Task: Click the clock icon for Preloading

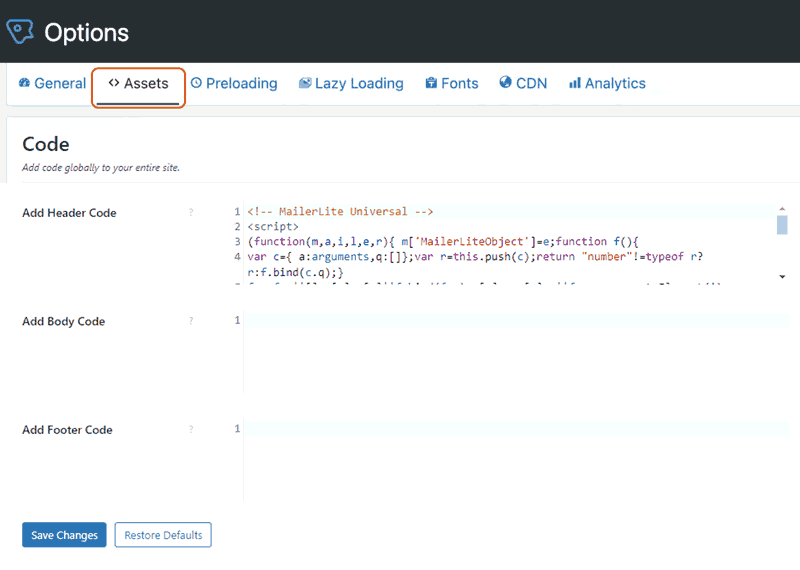Action: point(196,84)
